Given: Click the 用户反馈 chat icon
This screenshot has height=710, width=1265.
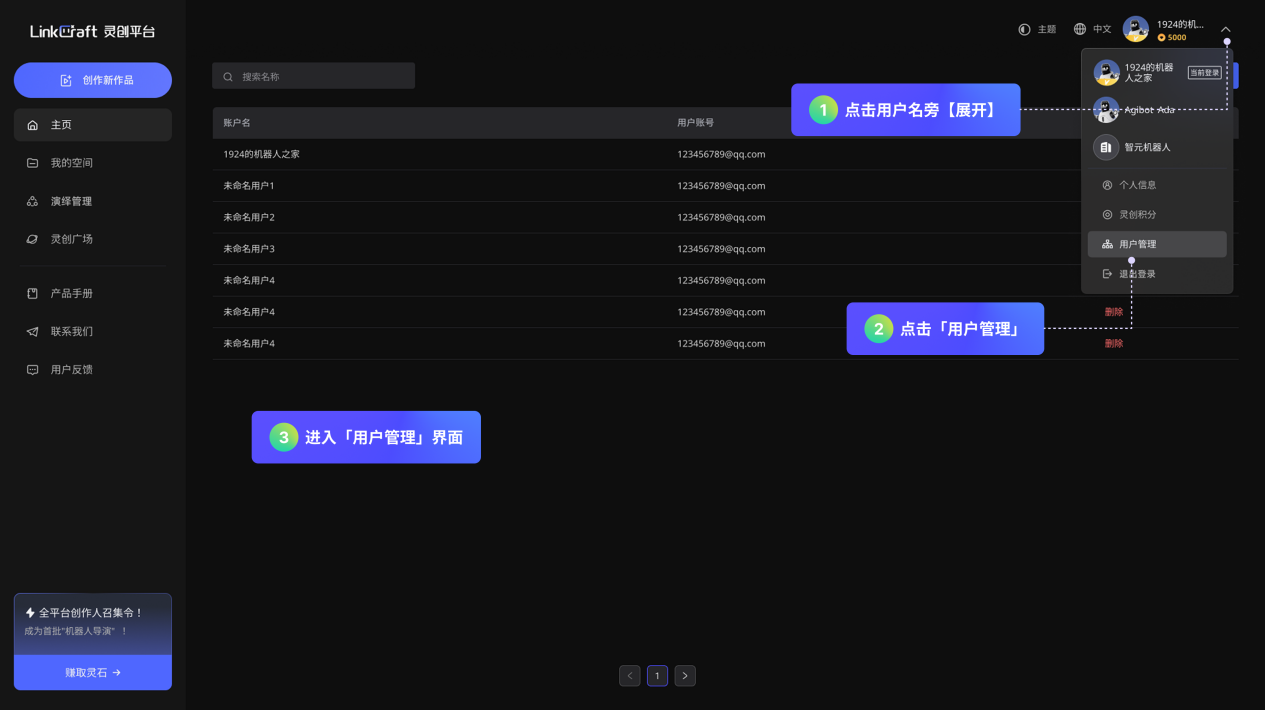Looking at the screenshot, I should click(x=32, y=370).
